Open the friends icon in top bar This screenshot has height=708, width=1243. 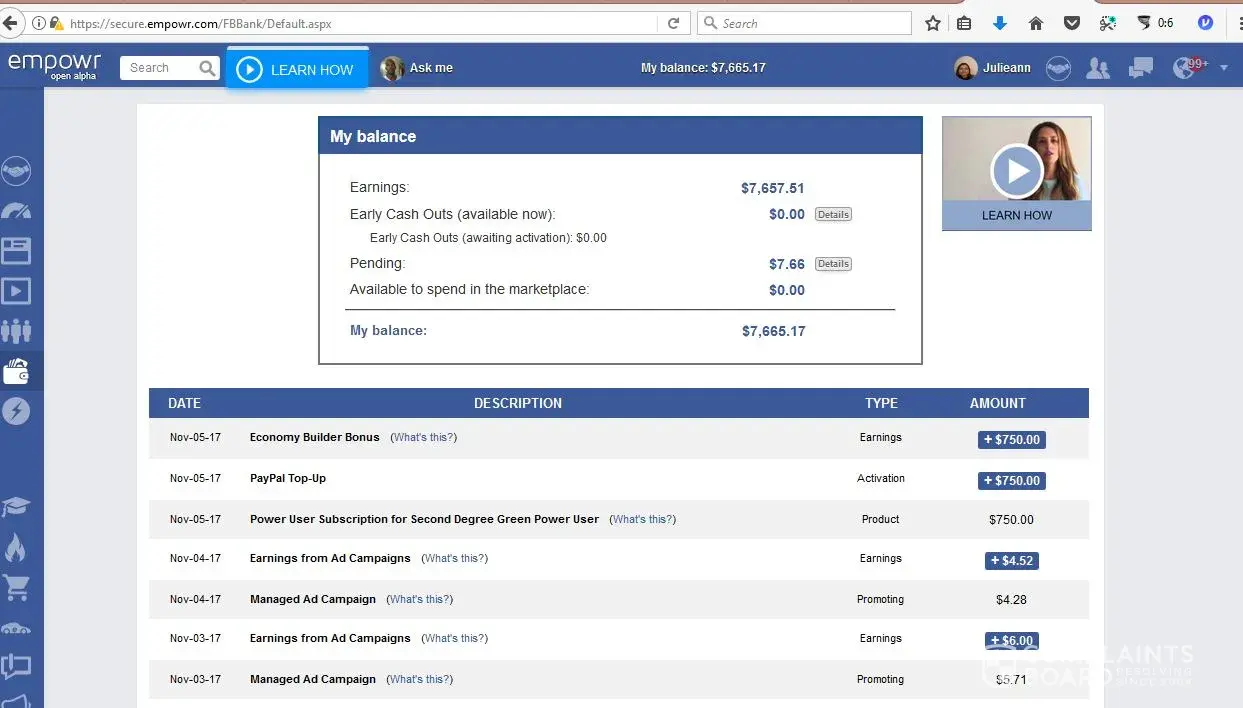[1098, 68]
